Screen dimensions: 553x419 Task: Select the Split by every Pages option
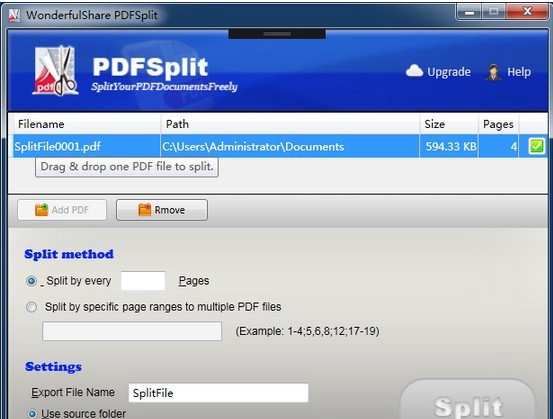tap(31, 281)
